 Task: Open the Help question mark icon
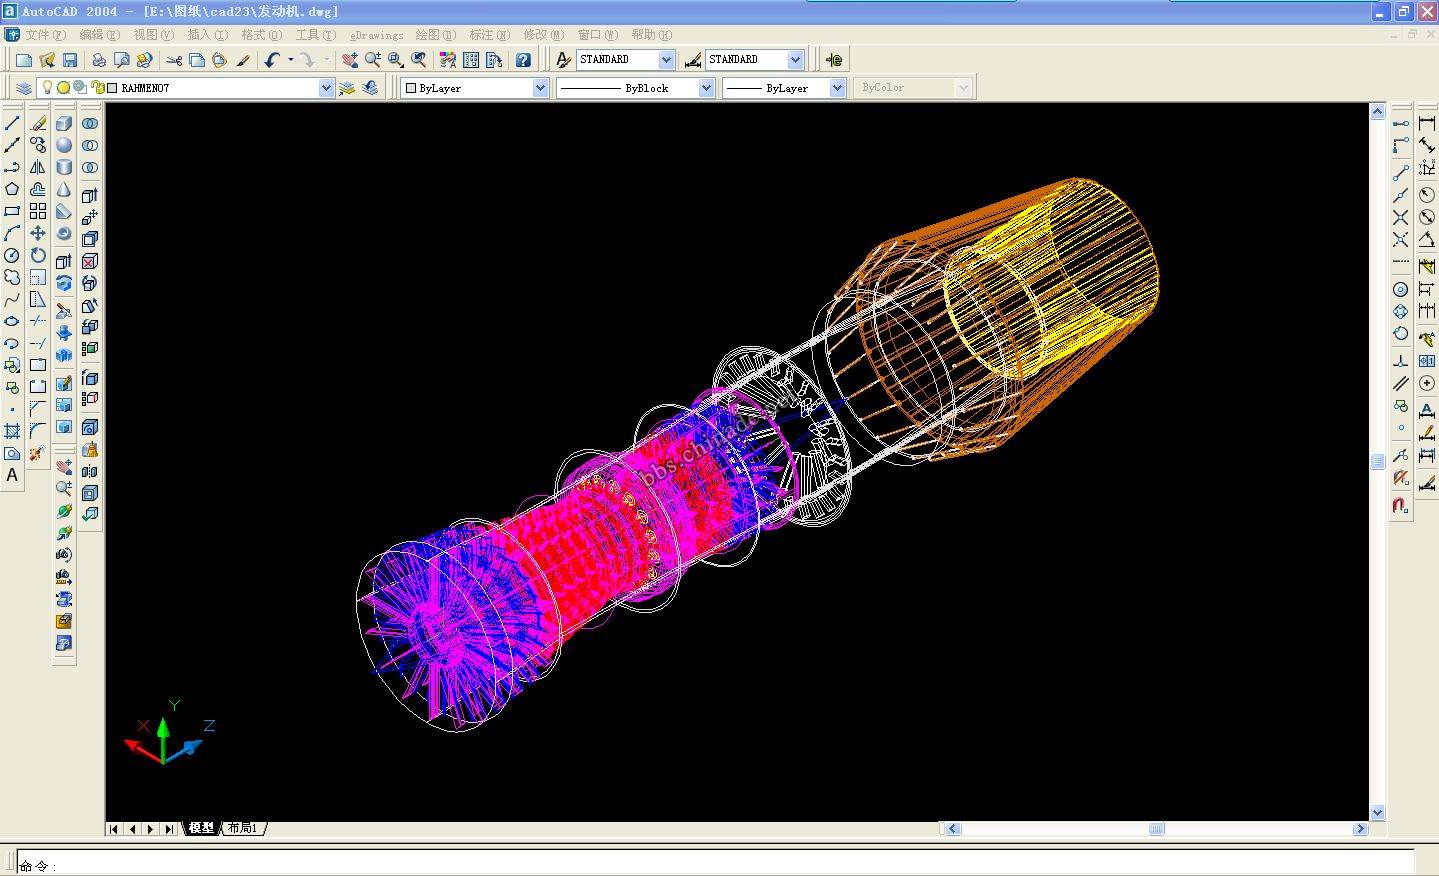click(x=523, y=60)
